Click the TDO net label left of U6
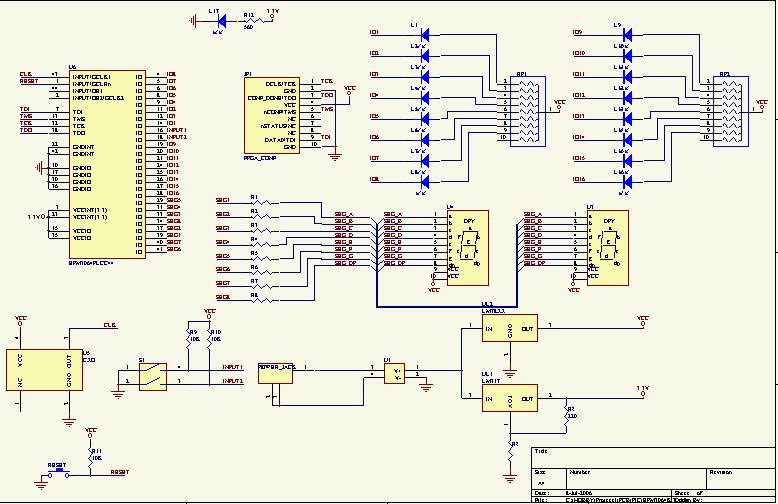The height and width of the screenshot is (504, 778). tap(26, 130)
